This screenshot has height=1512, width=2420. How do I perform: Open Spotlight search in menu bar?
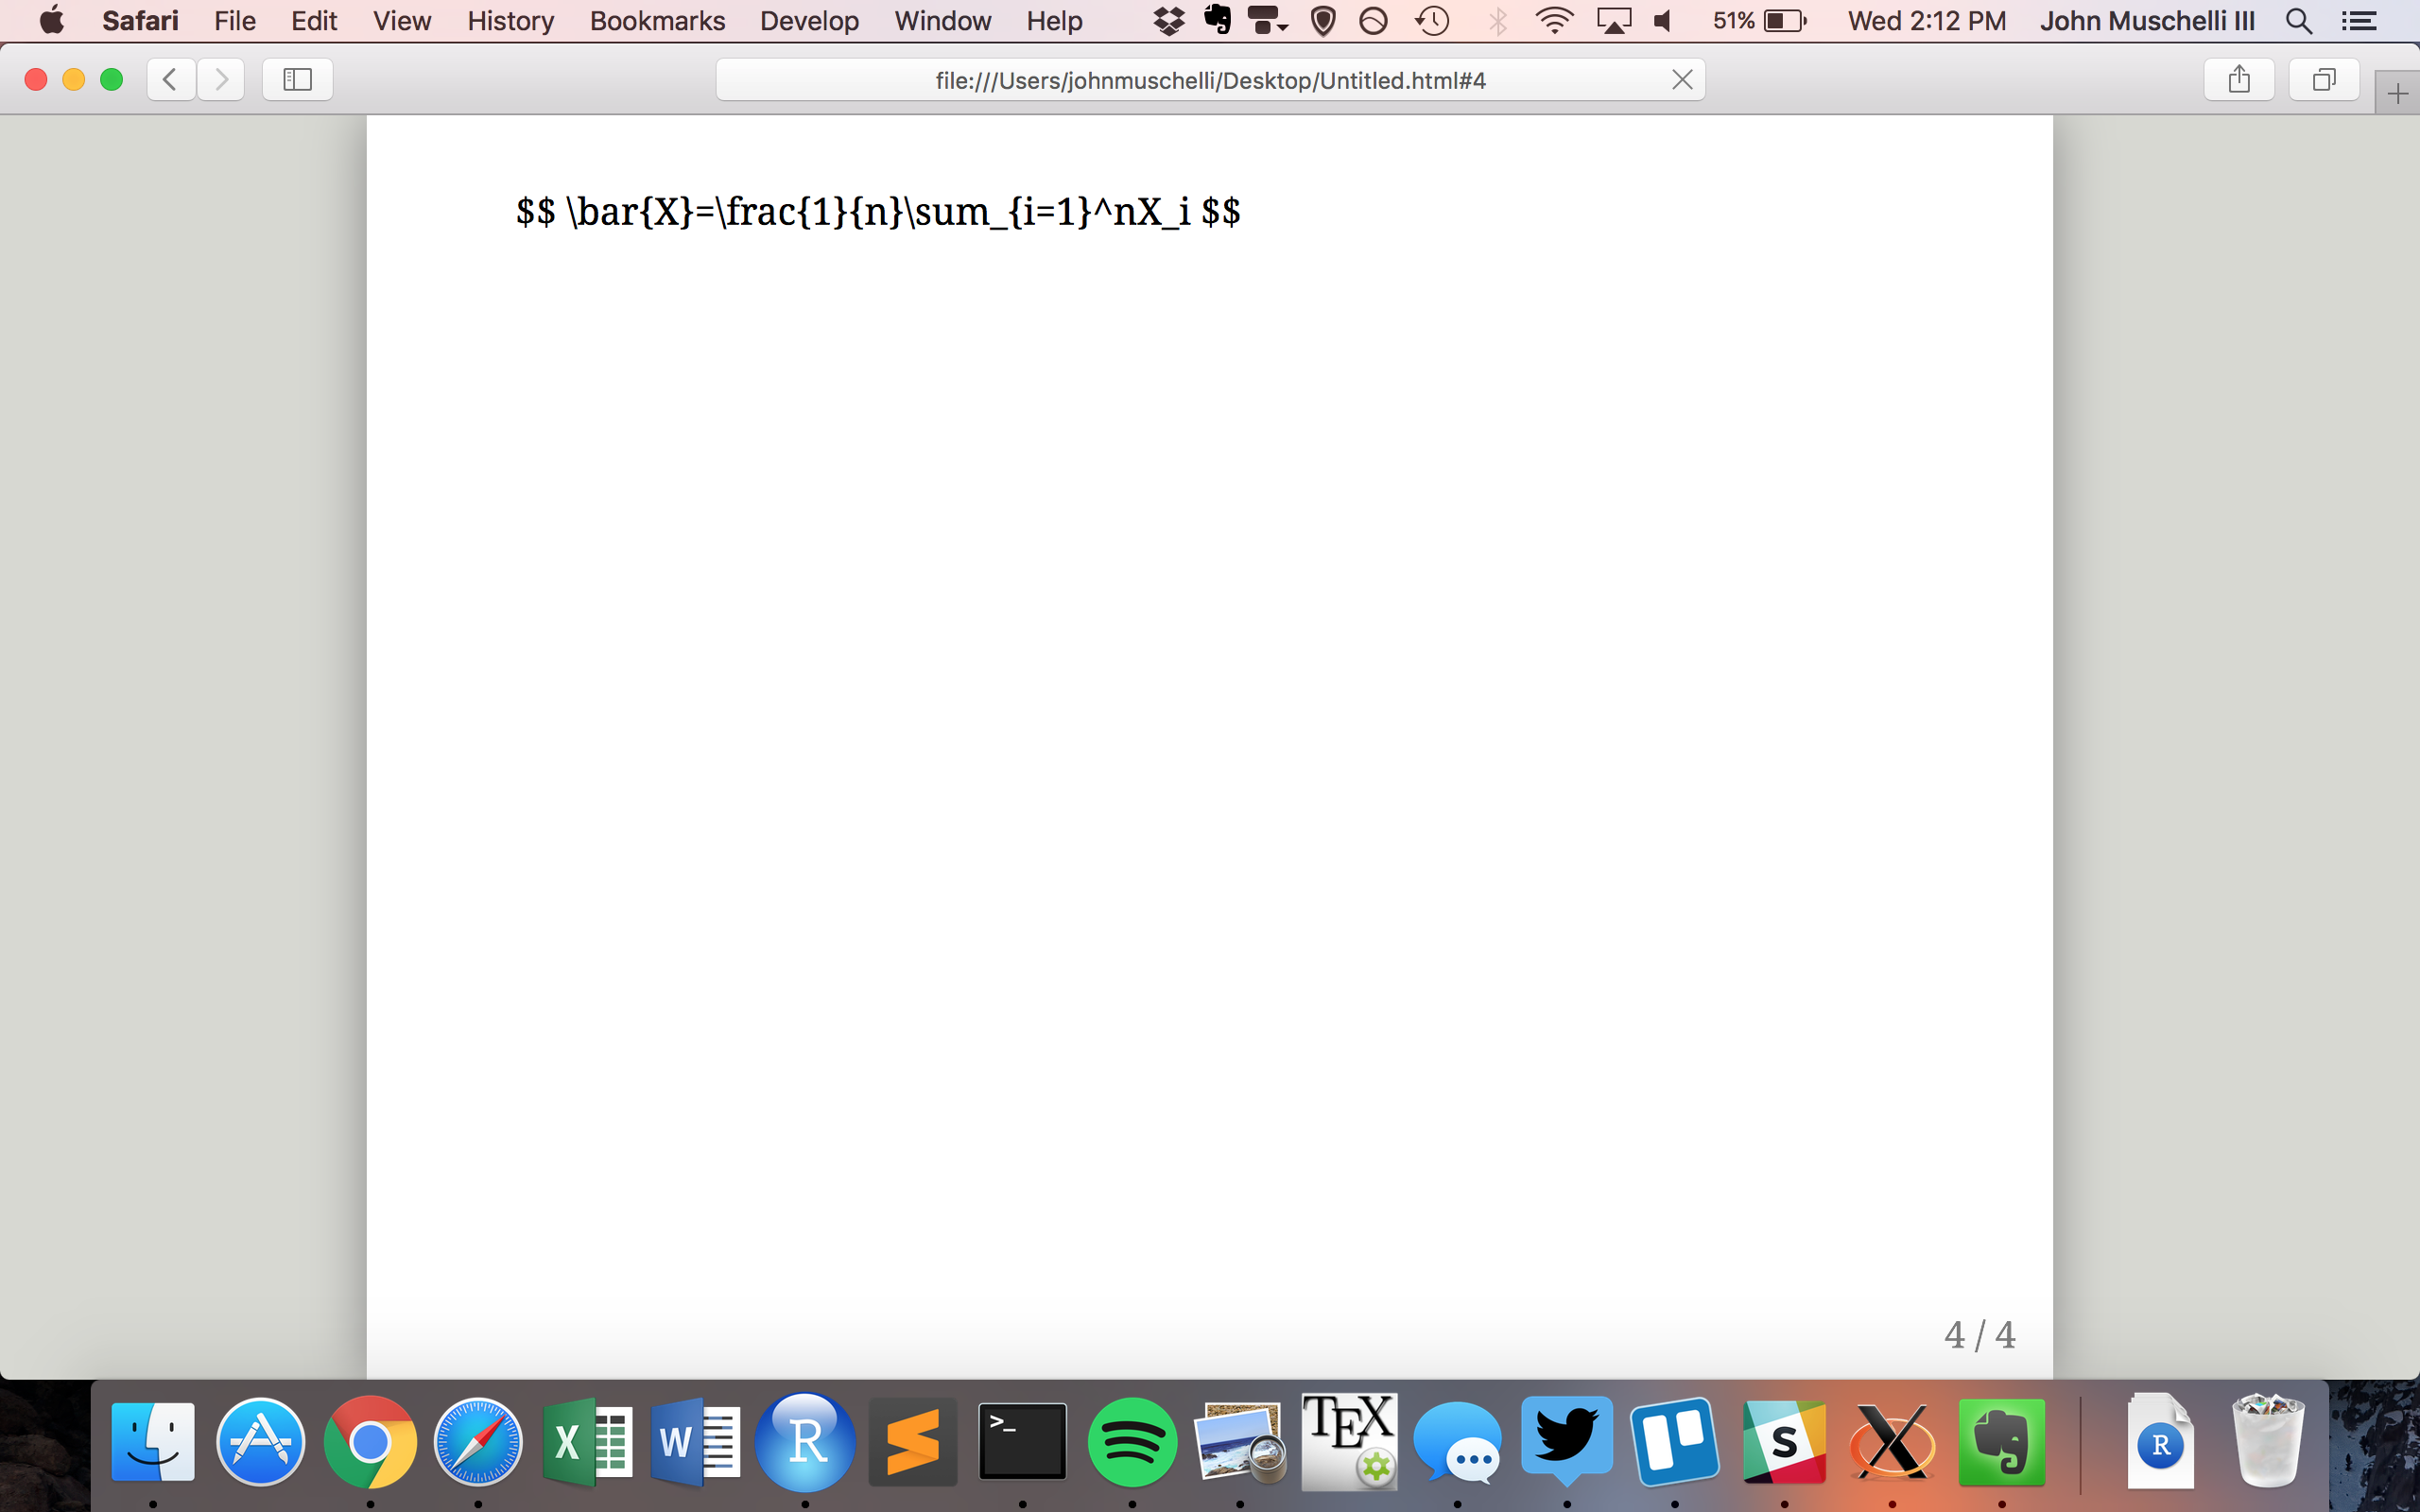(2298, 21)
